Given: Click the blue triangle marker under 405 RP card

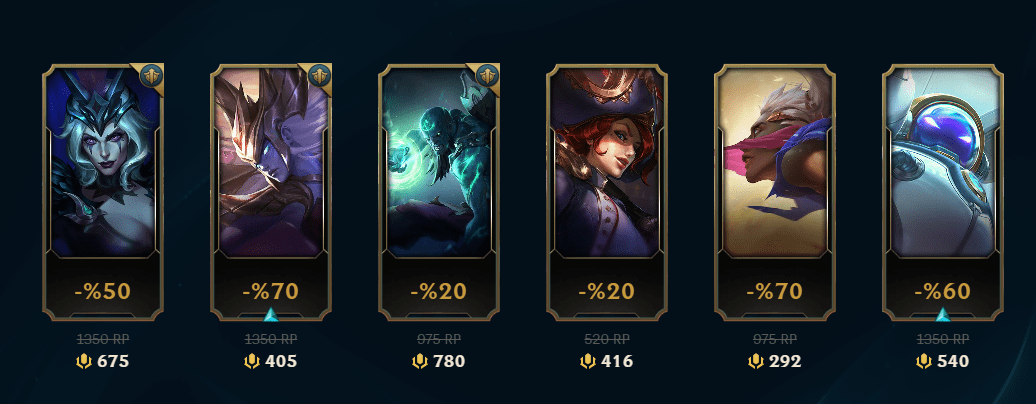Looking at the screenshot, I should pyautogui.click(x=271, y=315).
